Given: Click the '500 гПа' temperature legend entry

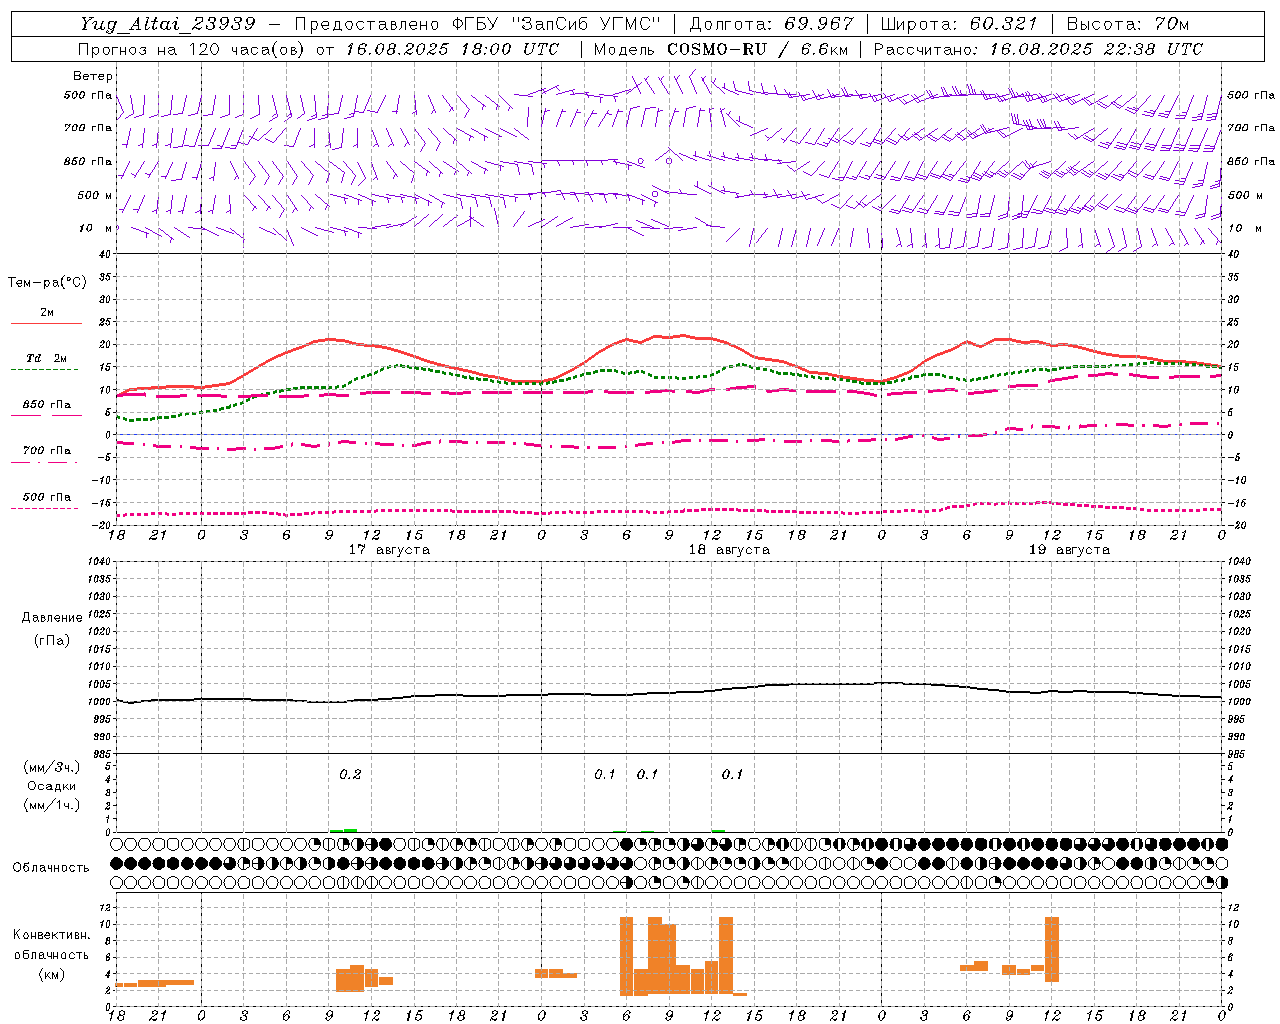Looking at the screenshot, I should click(x=47, y=497).
